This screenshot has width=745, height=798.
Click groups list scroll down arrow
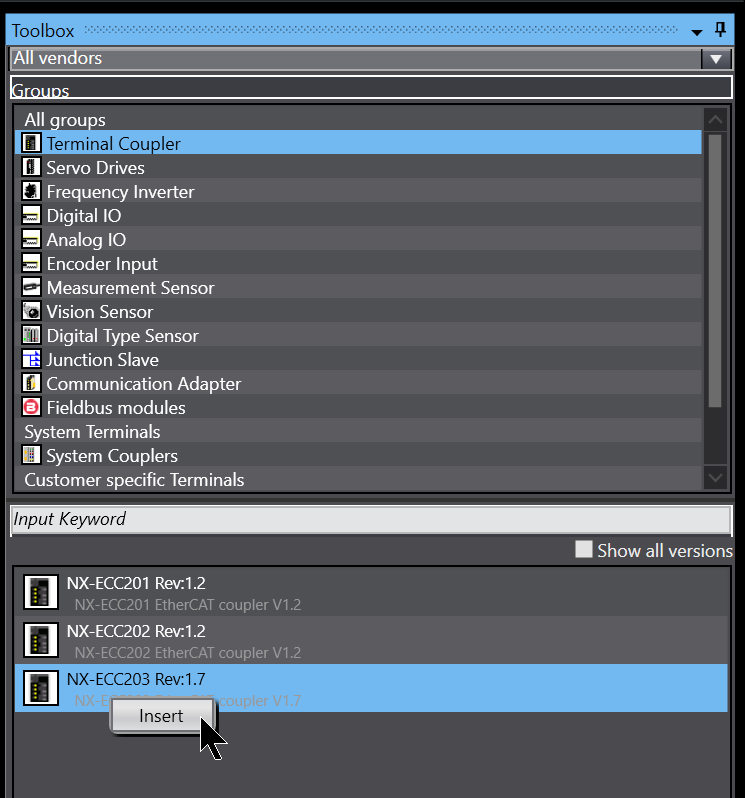pyautogui.click(x=715, y=478)
